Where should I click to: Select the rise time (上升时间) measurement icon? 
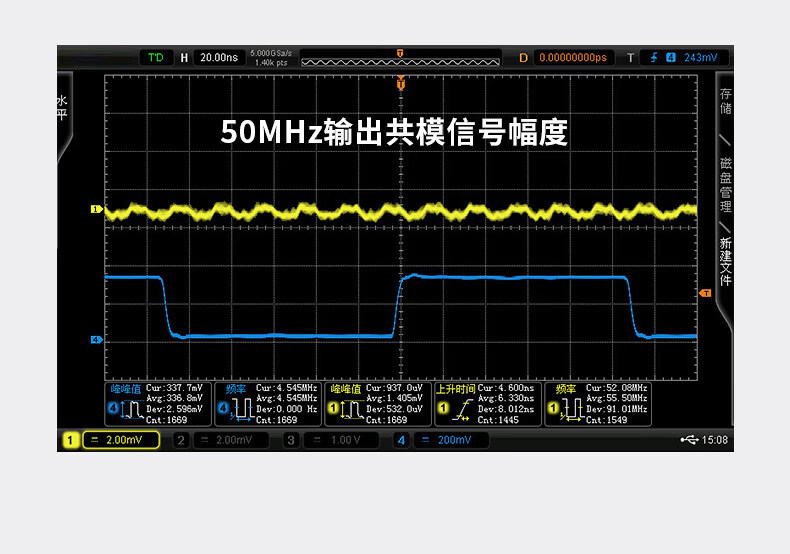pos(457,409)
